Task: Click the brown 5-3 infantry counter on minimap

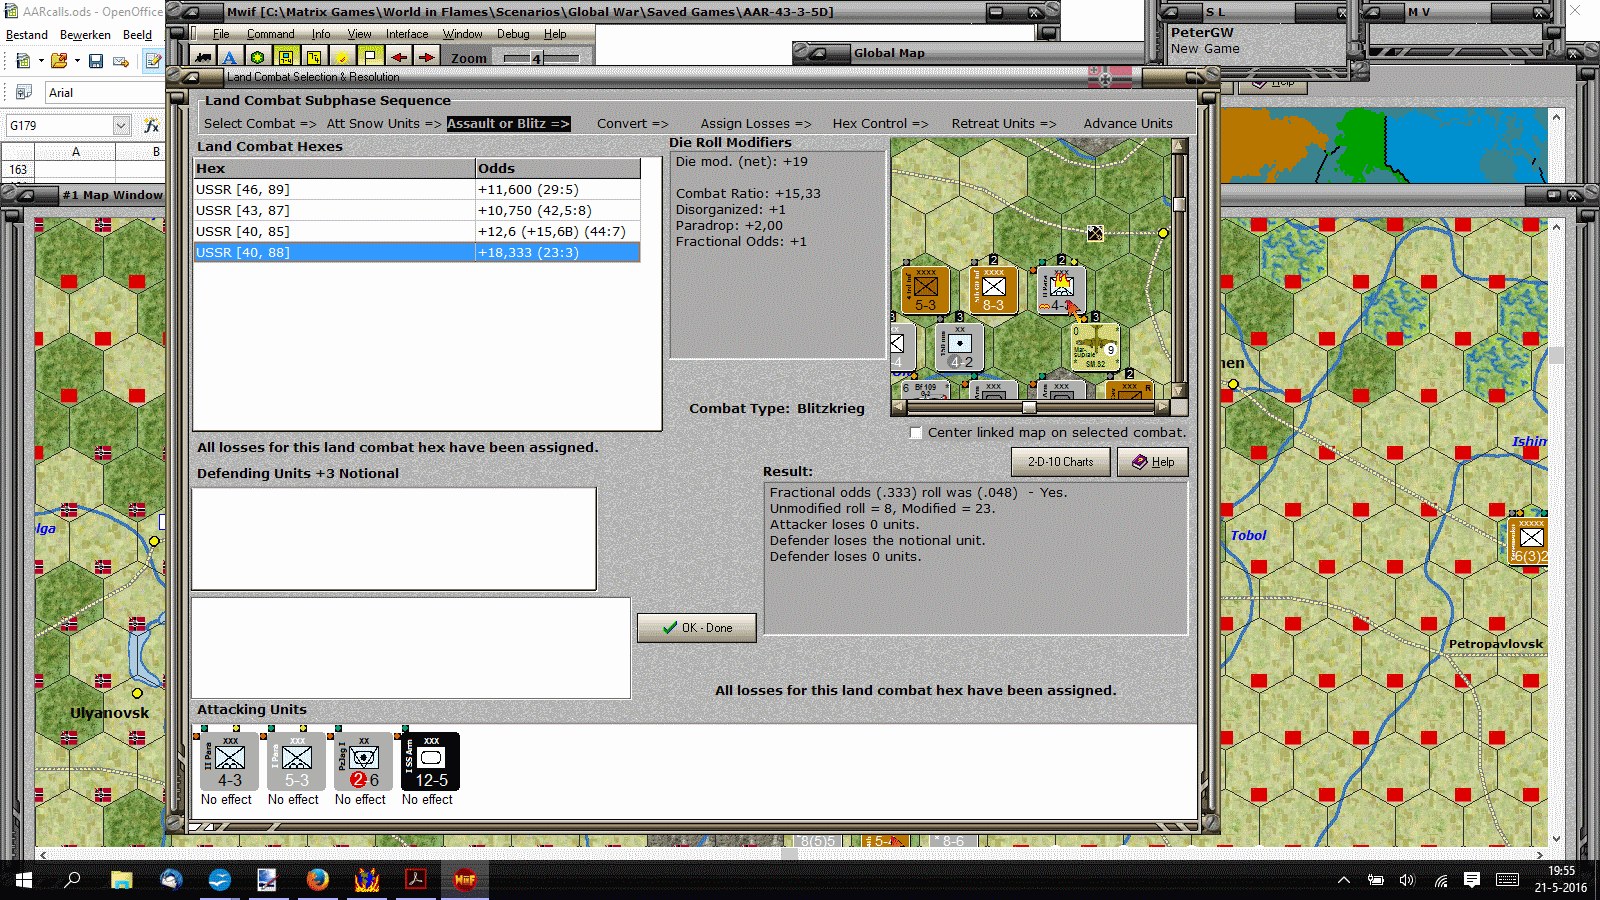Action: pyautogui.click(x=925, y=290)
